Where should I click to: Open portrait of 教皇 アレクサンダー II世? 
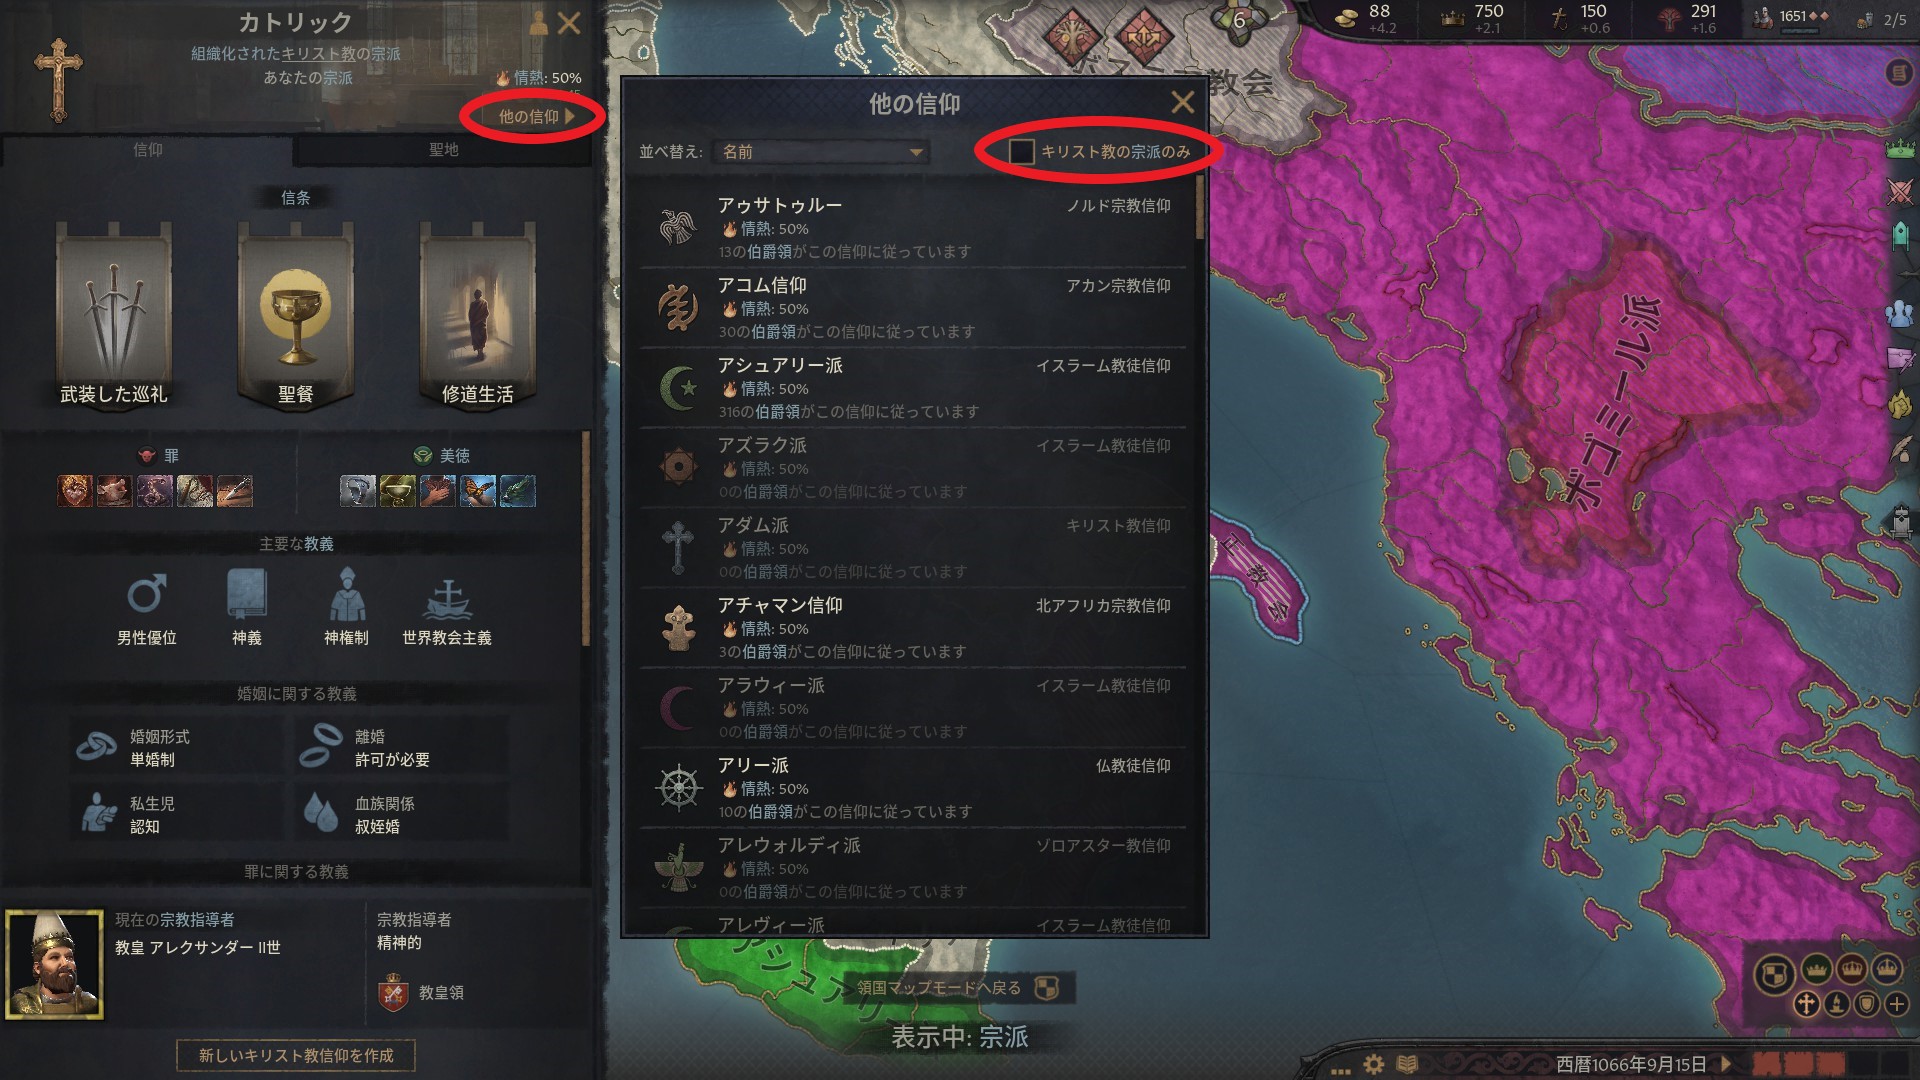(x=54, y=964)
